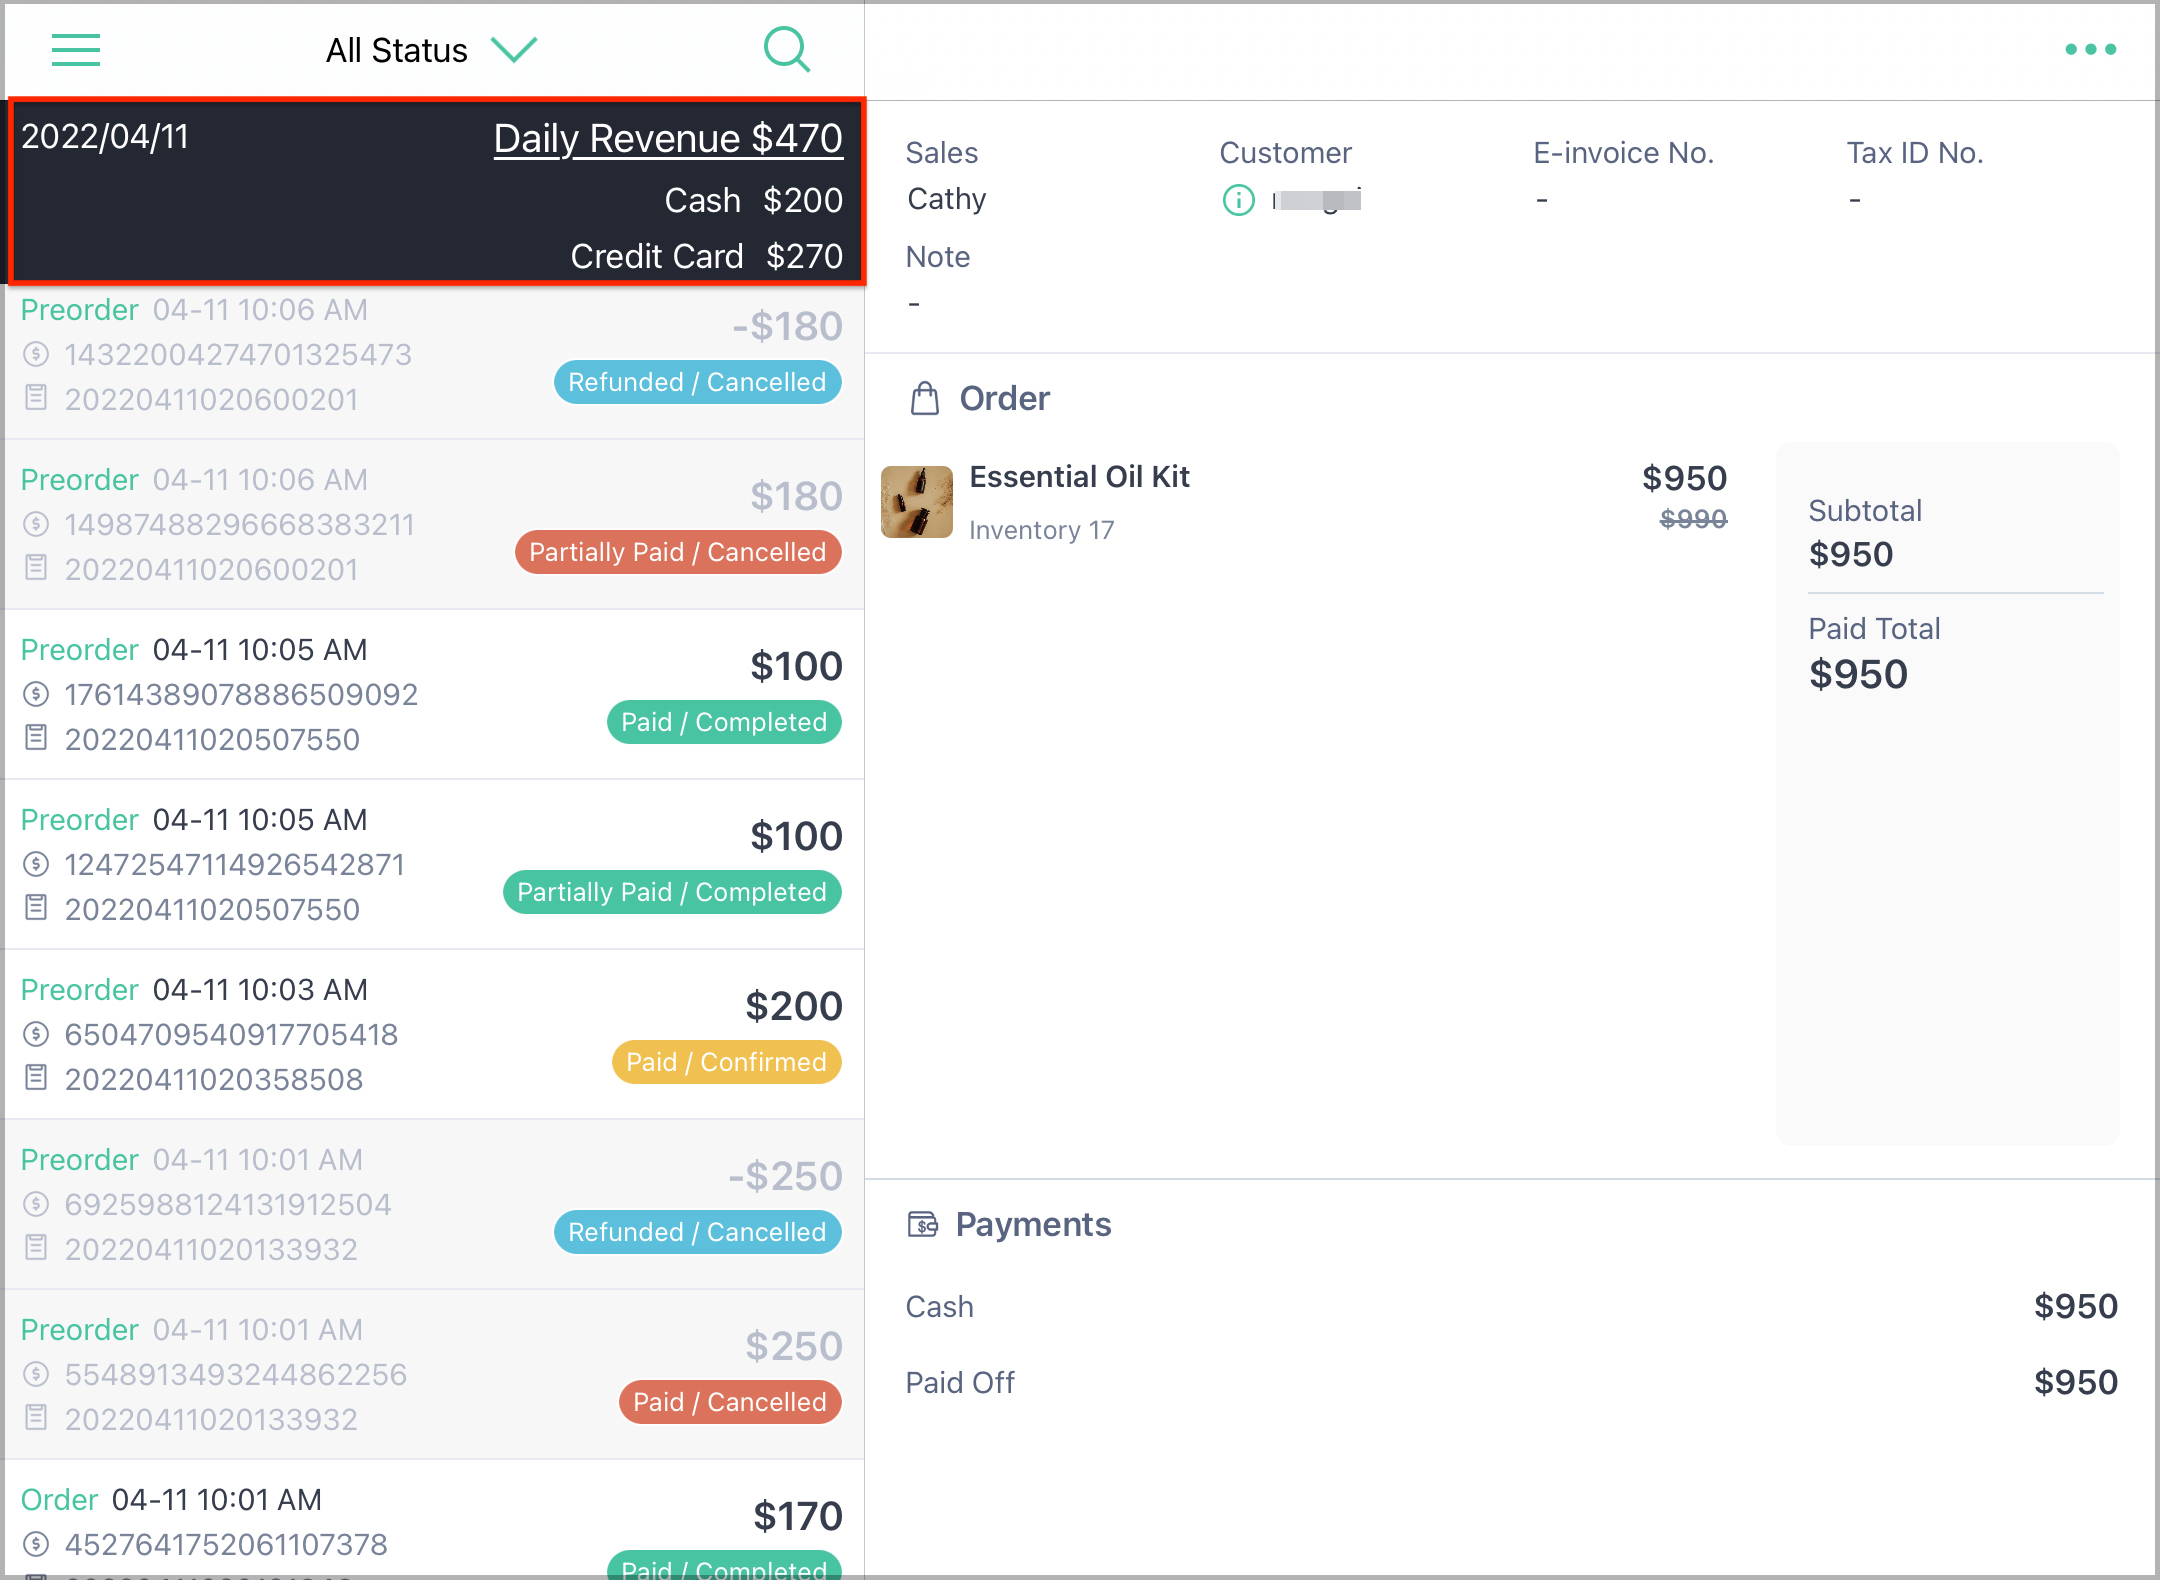2160x1580 pixels.
Task: Click the Refunded / Cancelled badge on -$250 order
Action: [x=697, y=1232]
